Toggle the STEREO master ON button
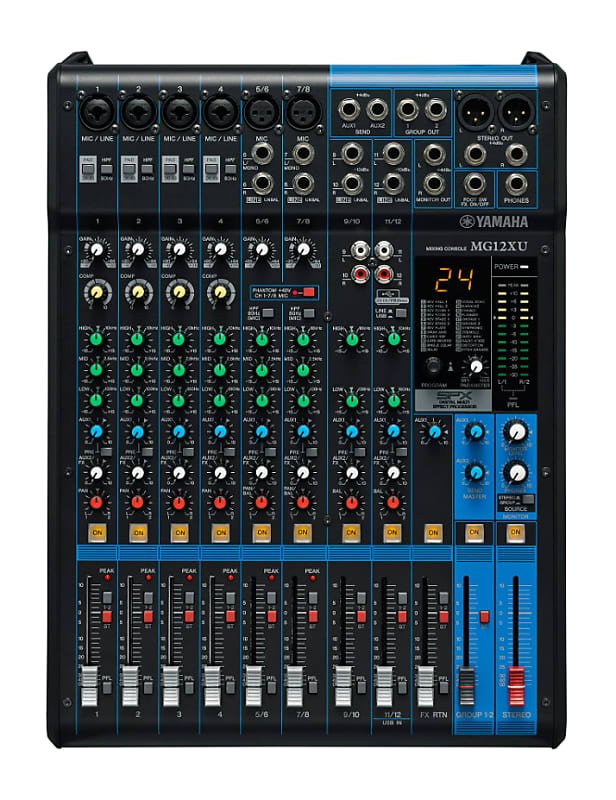Viewport: 616px width, 800px height. click(515, 532)
